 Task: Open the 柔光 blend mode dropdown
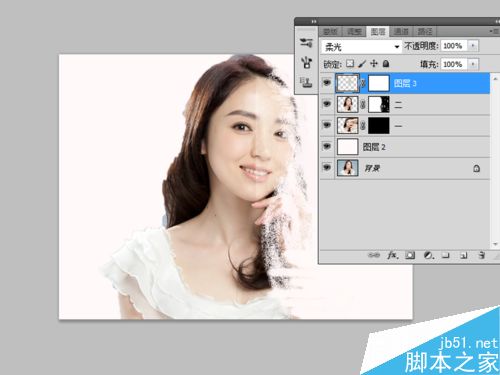click(x=361, y=46)
